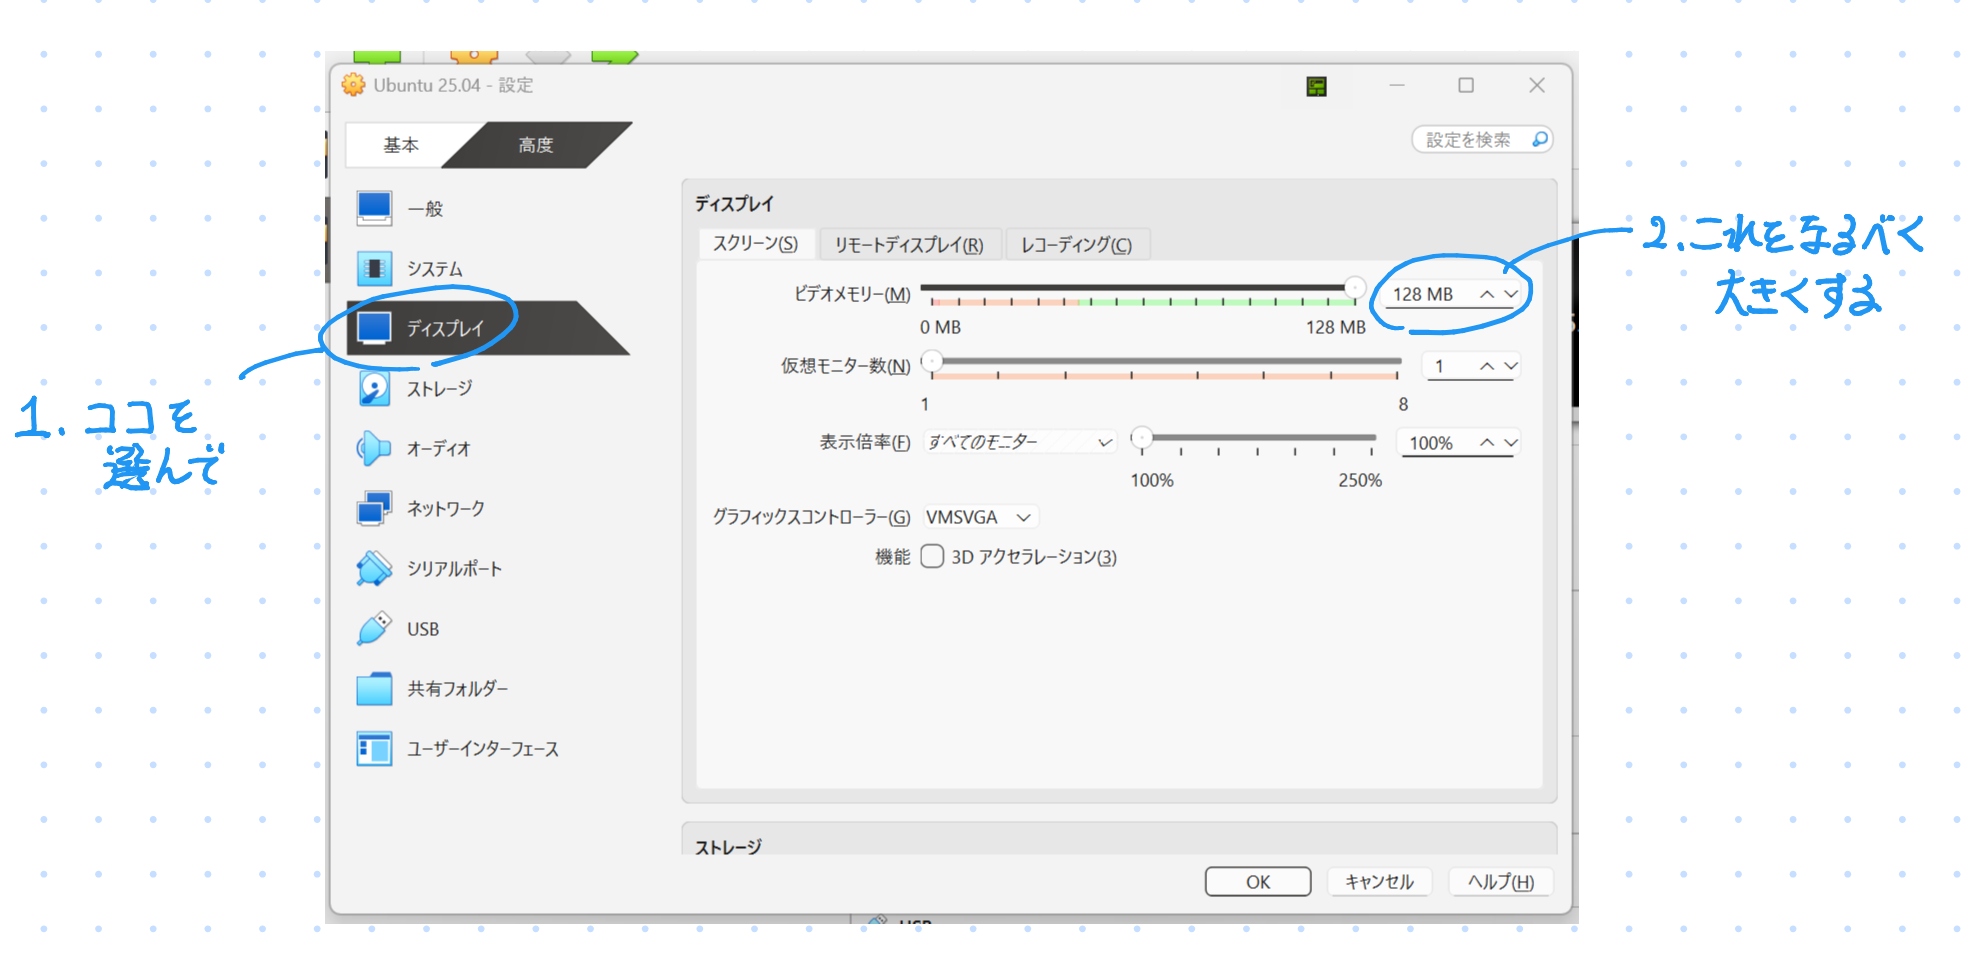Open the ネットワーク (Network) icon
Screen dimensions: 1977x953
(374, 509)
